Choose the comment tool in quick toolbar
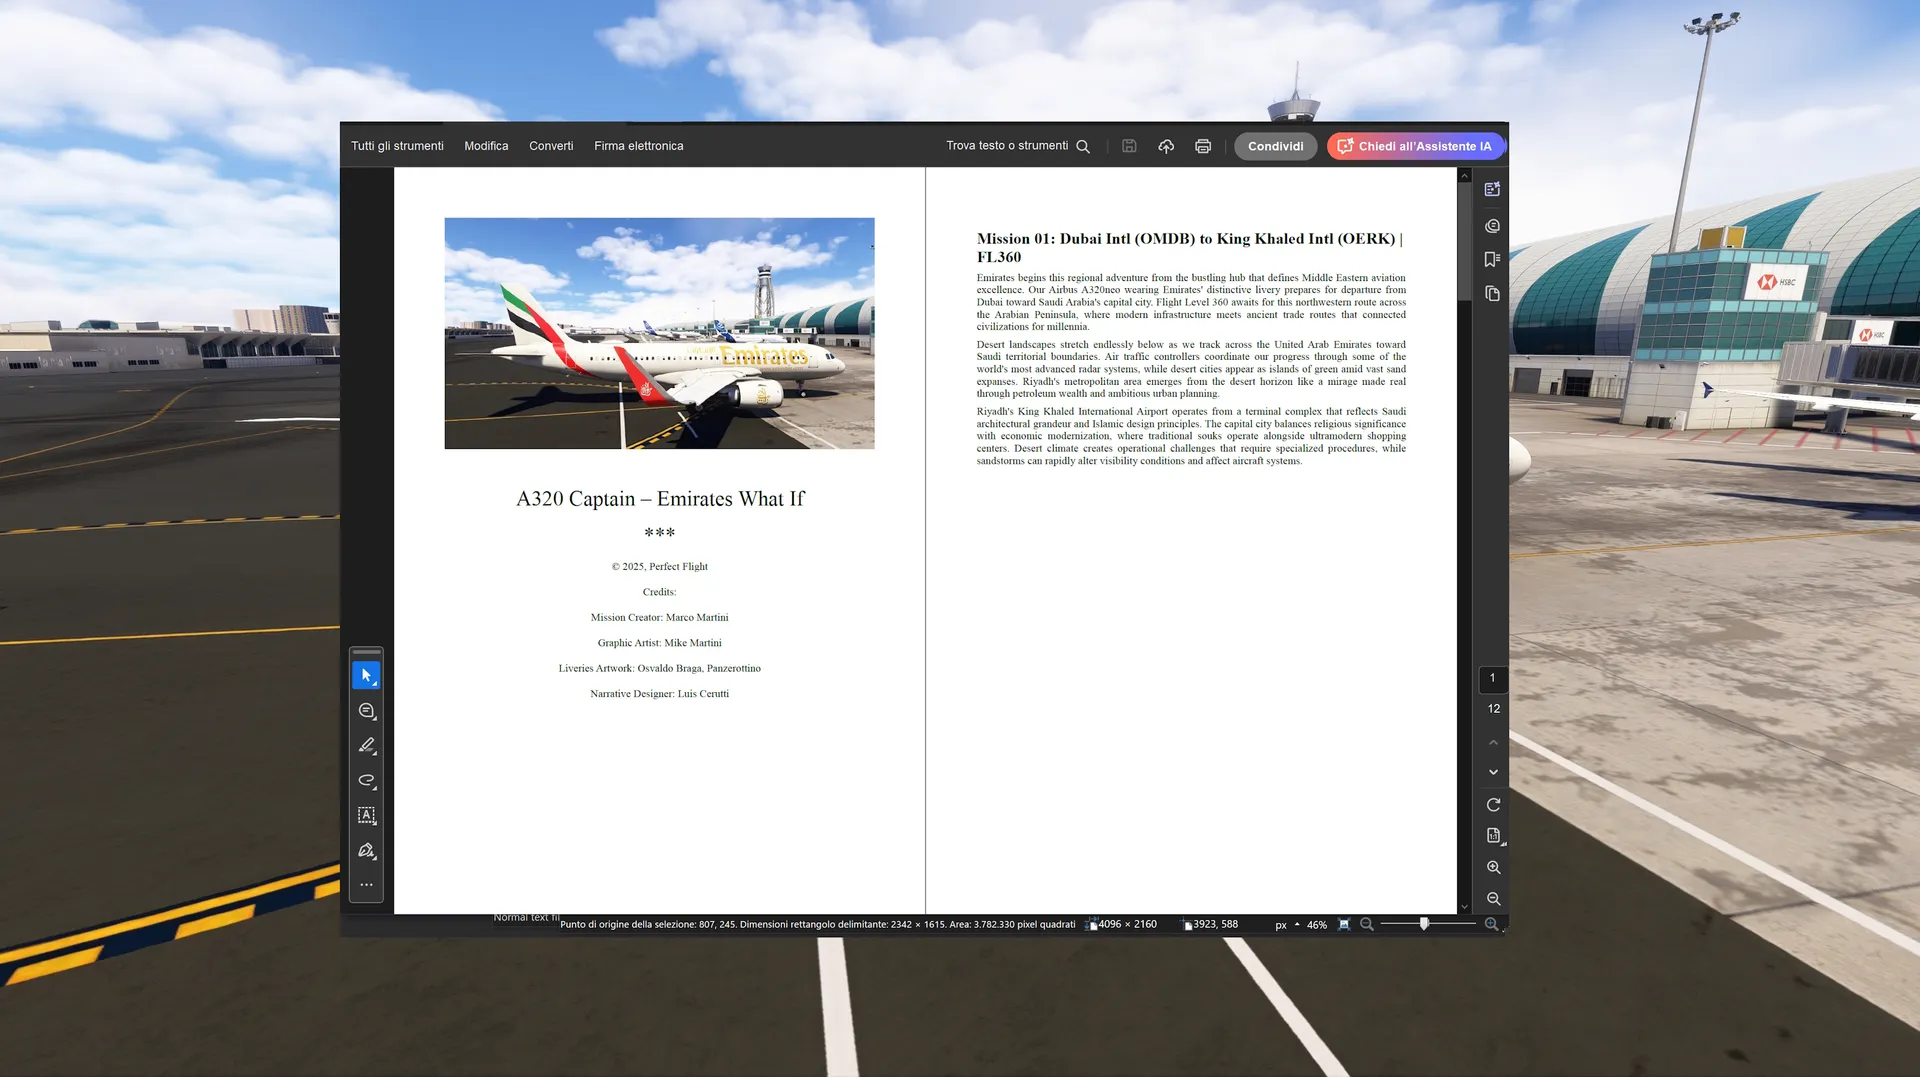 click(366, 711)
